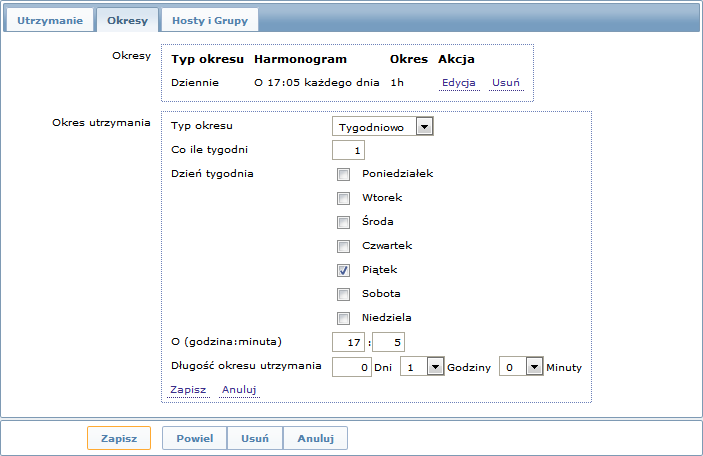Switch to the Utrzymanie tab
This screenshot has width=703, height=456.
coord(50,21)
